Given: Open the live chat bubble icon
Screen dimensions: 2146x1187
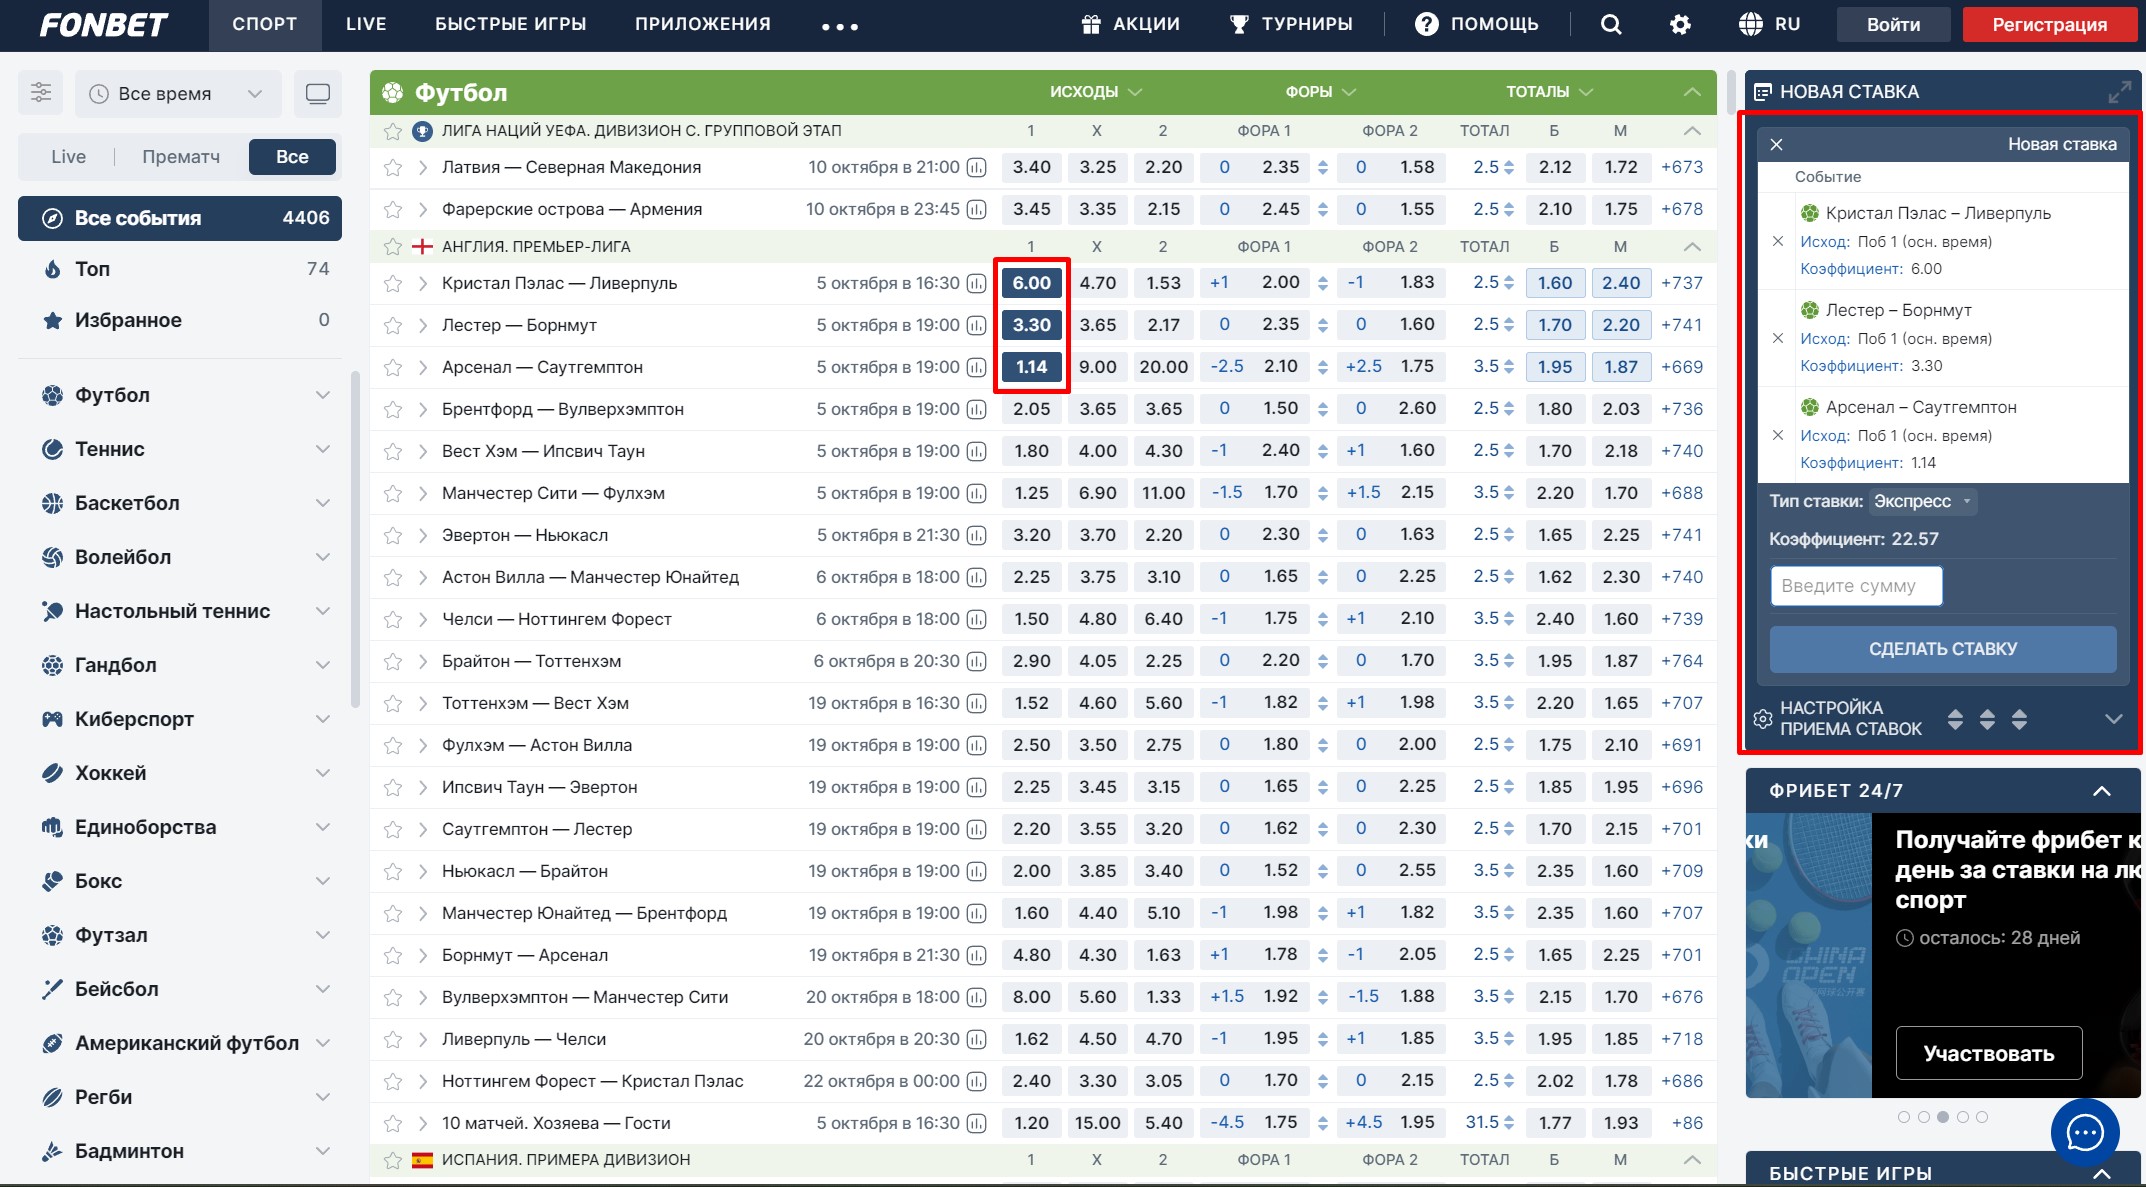Looking at the screenshot, I should (x=2085, y=1133).
